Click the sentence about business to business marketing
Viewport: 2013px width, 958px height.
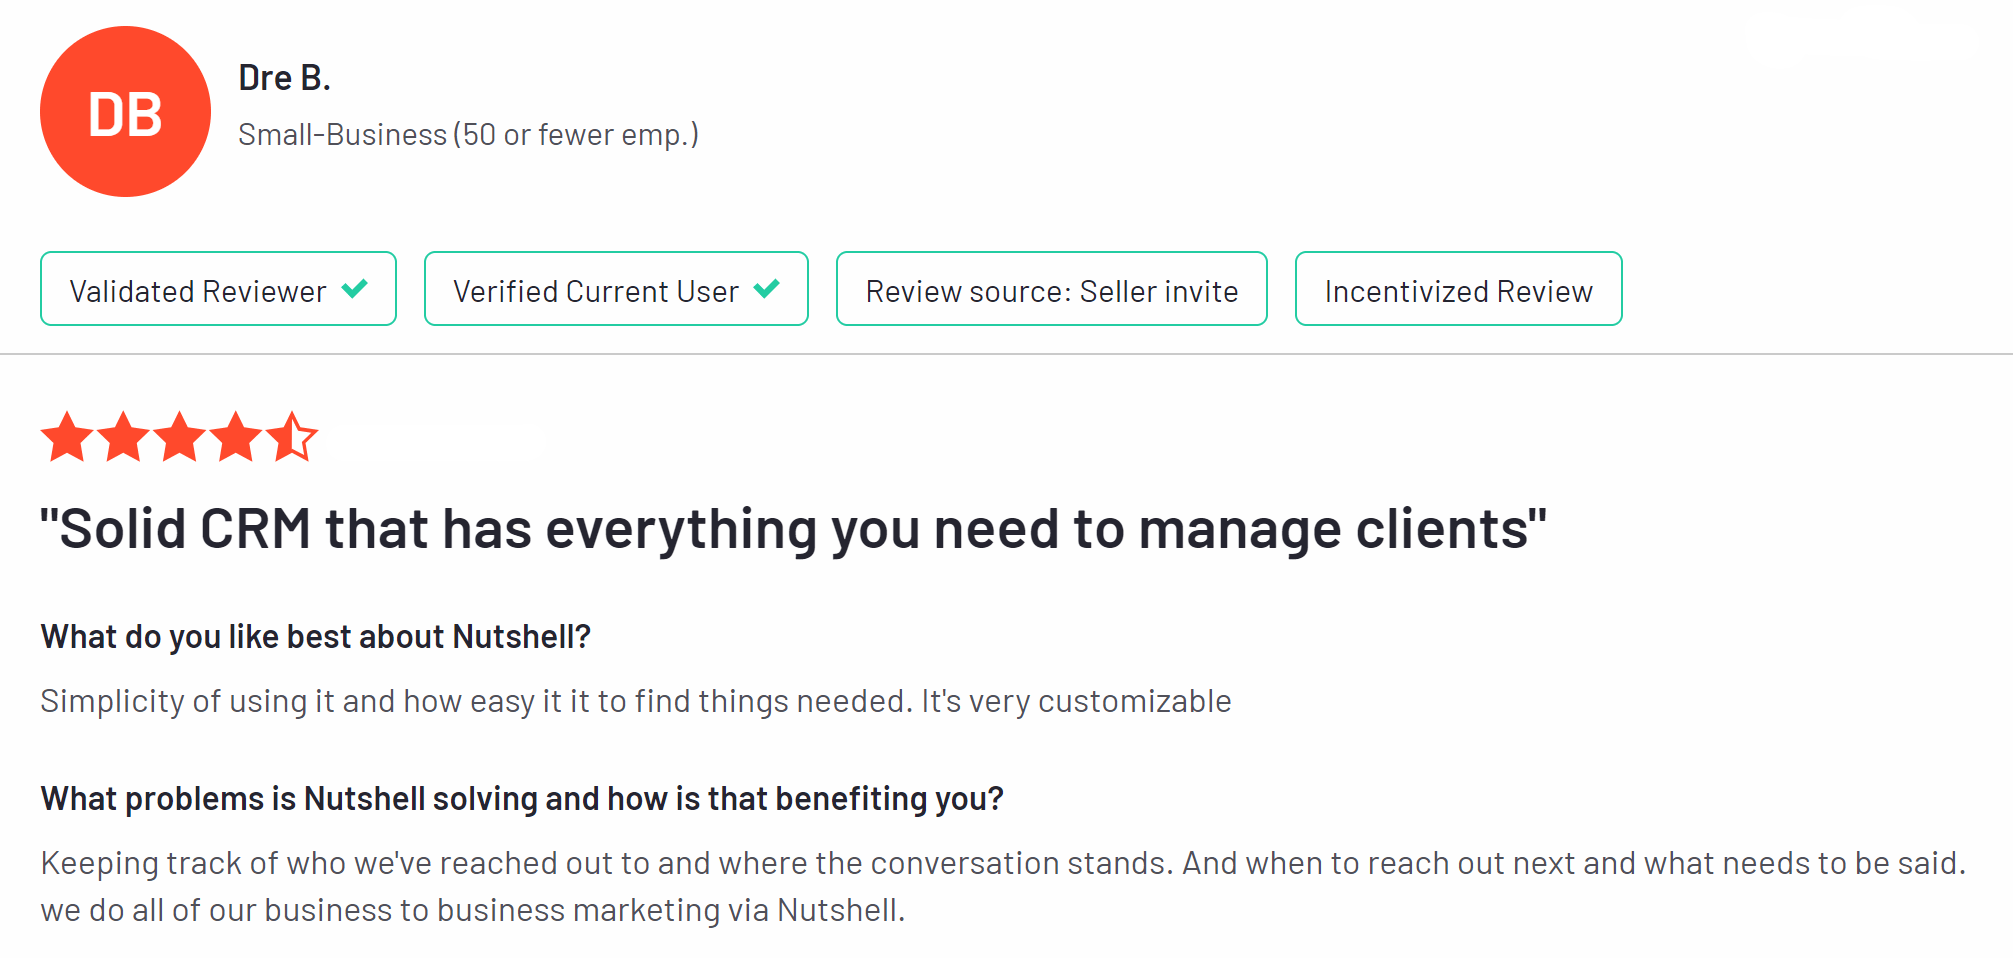click(x=472, y=910)
